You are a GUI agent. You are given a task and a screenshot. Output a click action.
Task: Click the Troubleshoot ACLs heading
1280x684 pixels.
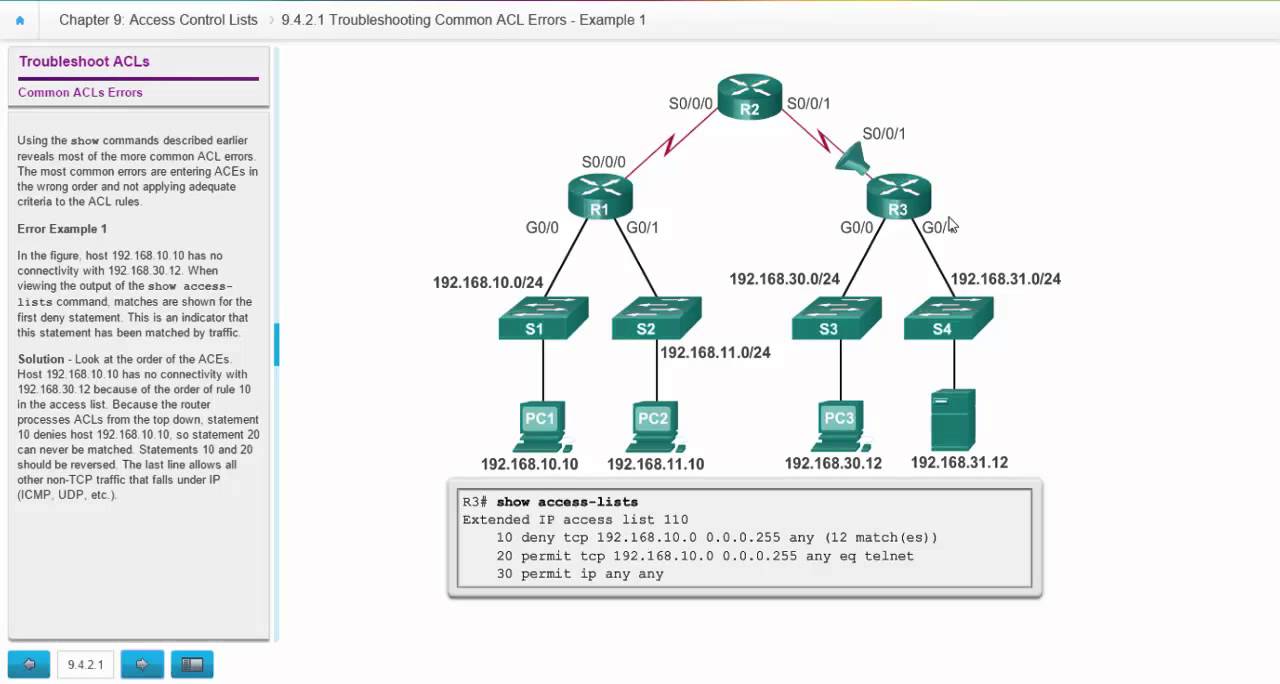84,61
